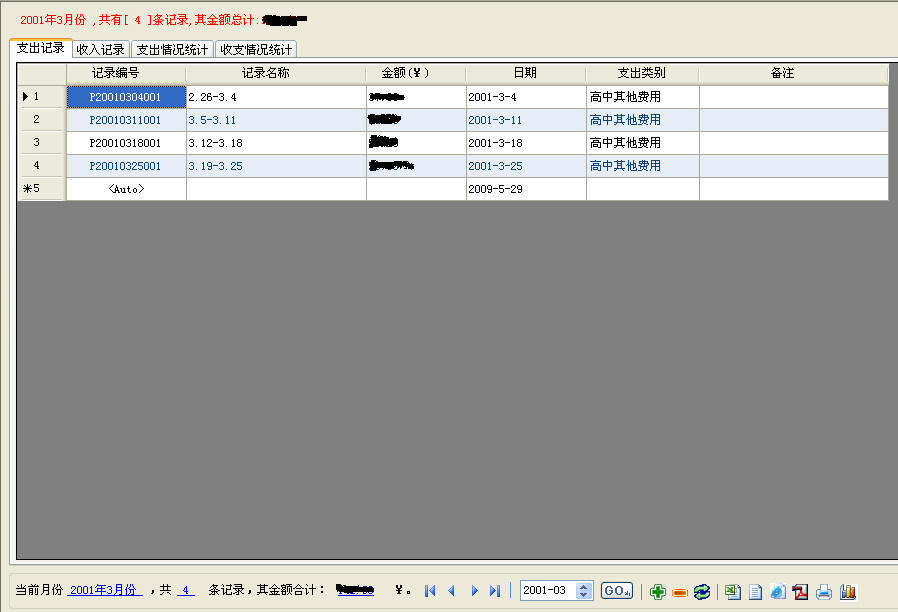Sort by 日期 column header
Screen dimensions: 898x612
pyautogui.click(x=526, y=73)
